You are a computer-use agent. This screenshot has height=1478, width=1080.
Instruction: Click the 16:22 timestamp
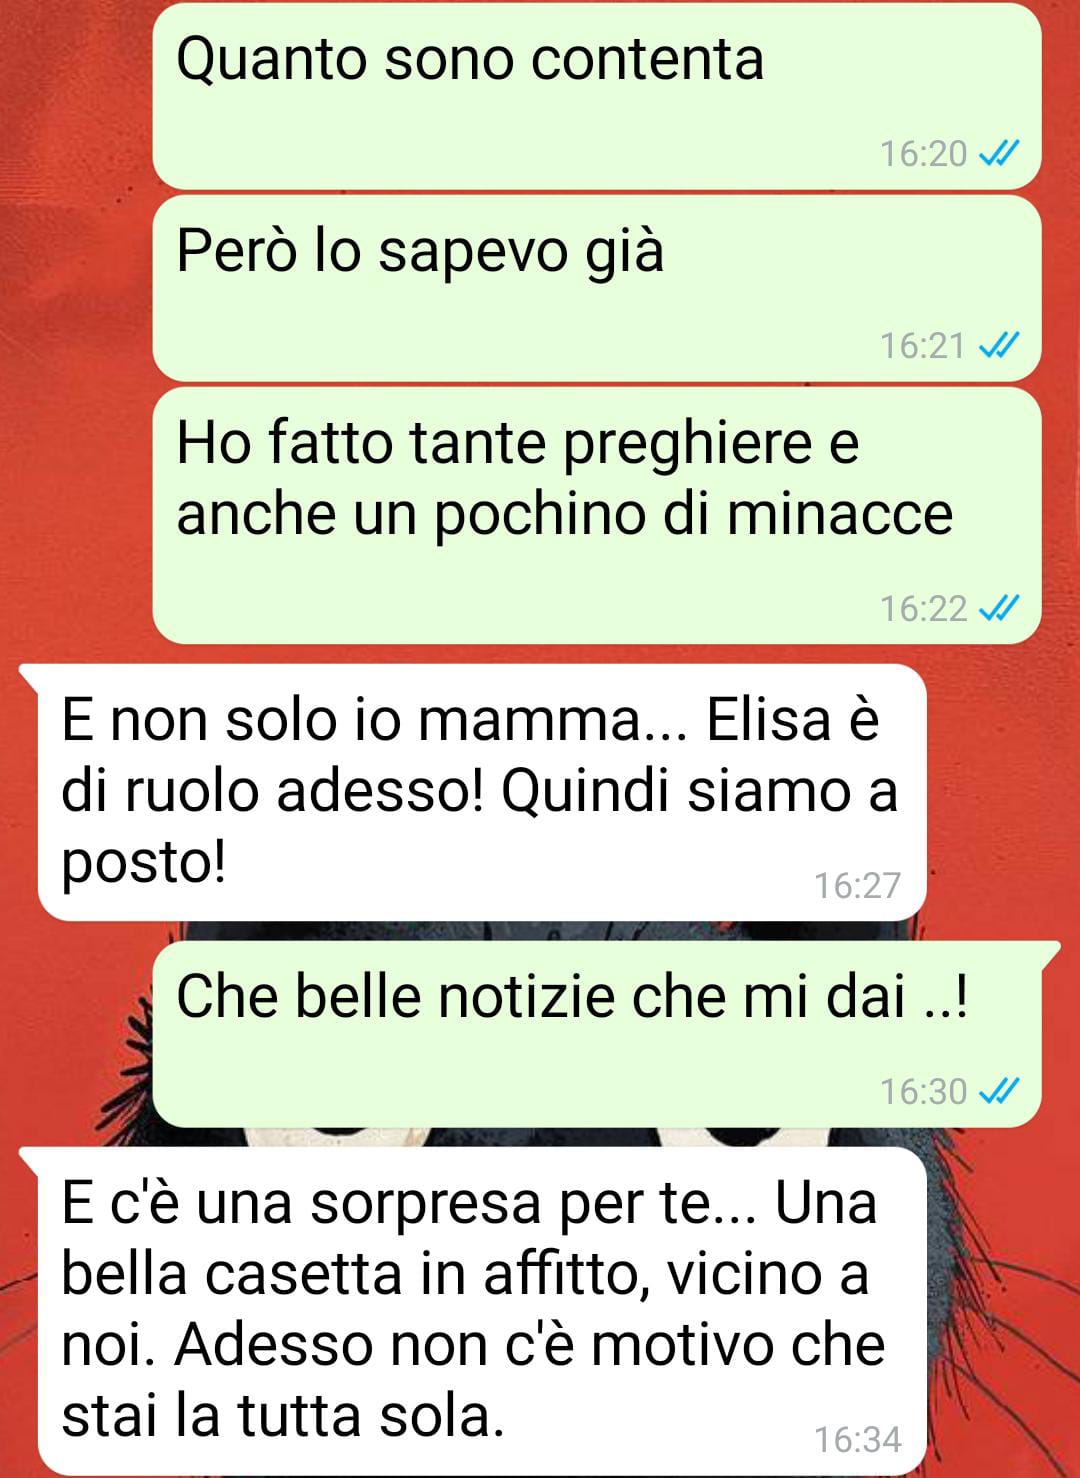[x=923, y=608]
